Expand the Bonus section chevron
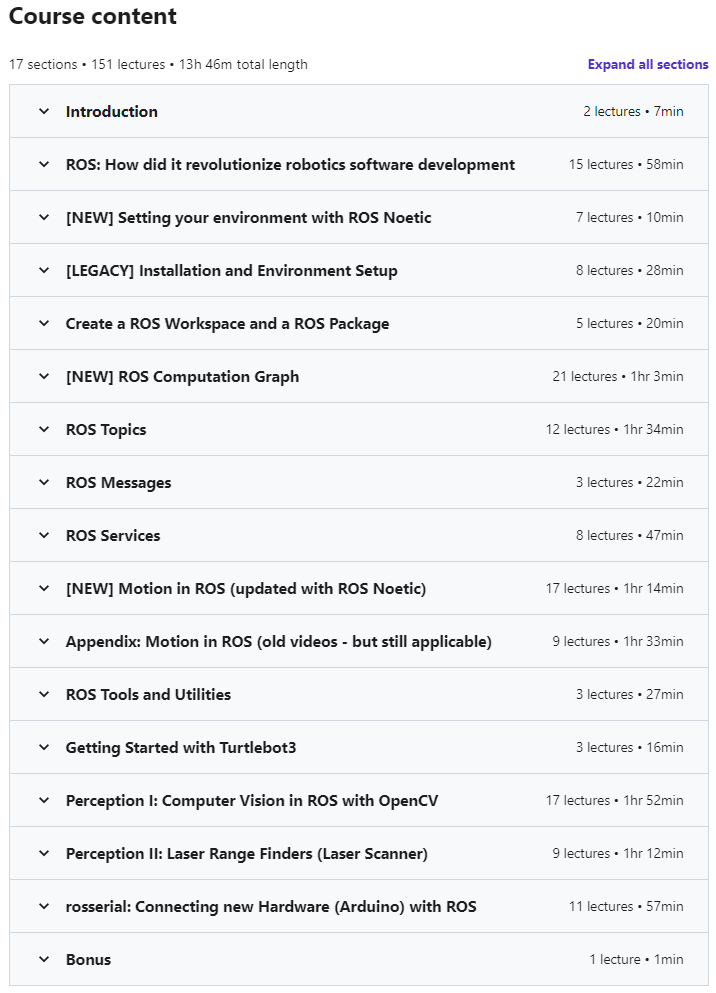716x993 pixels. coord(44,959)
